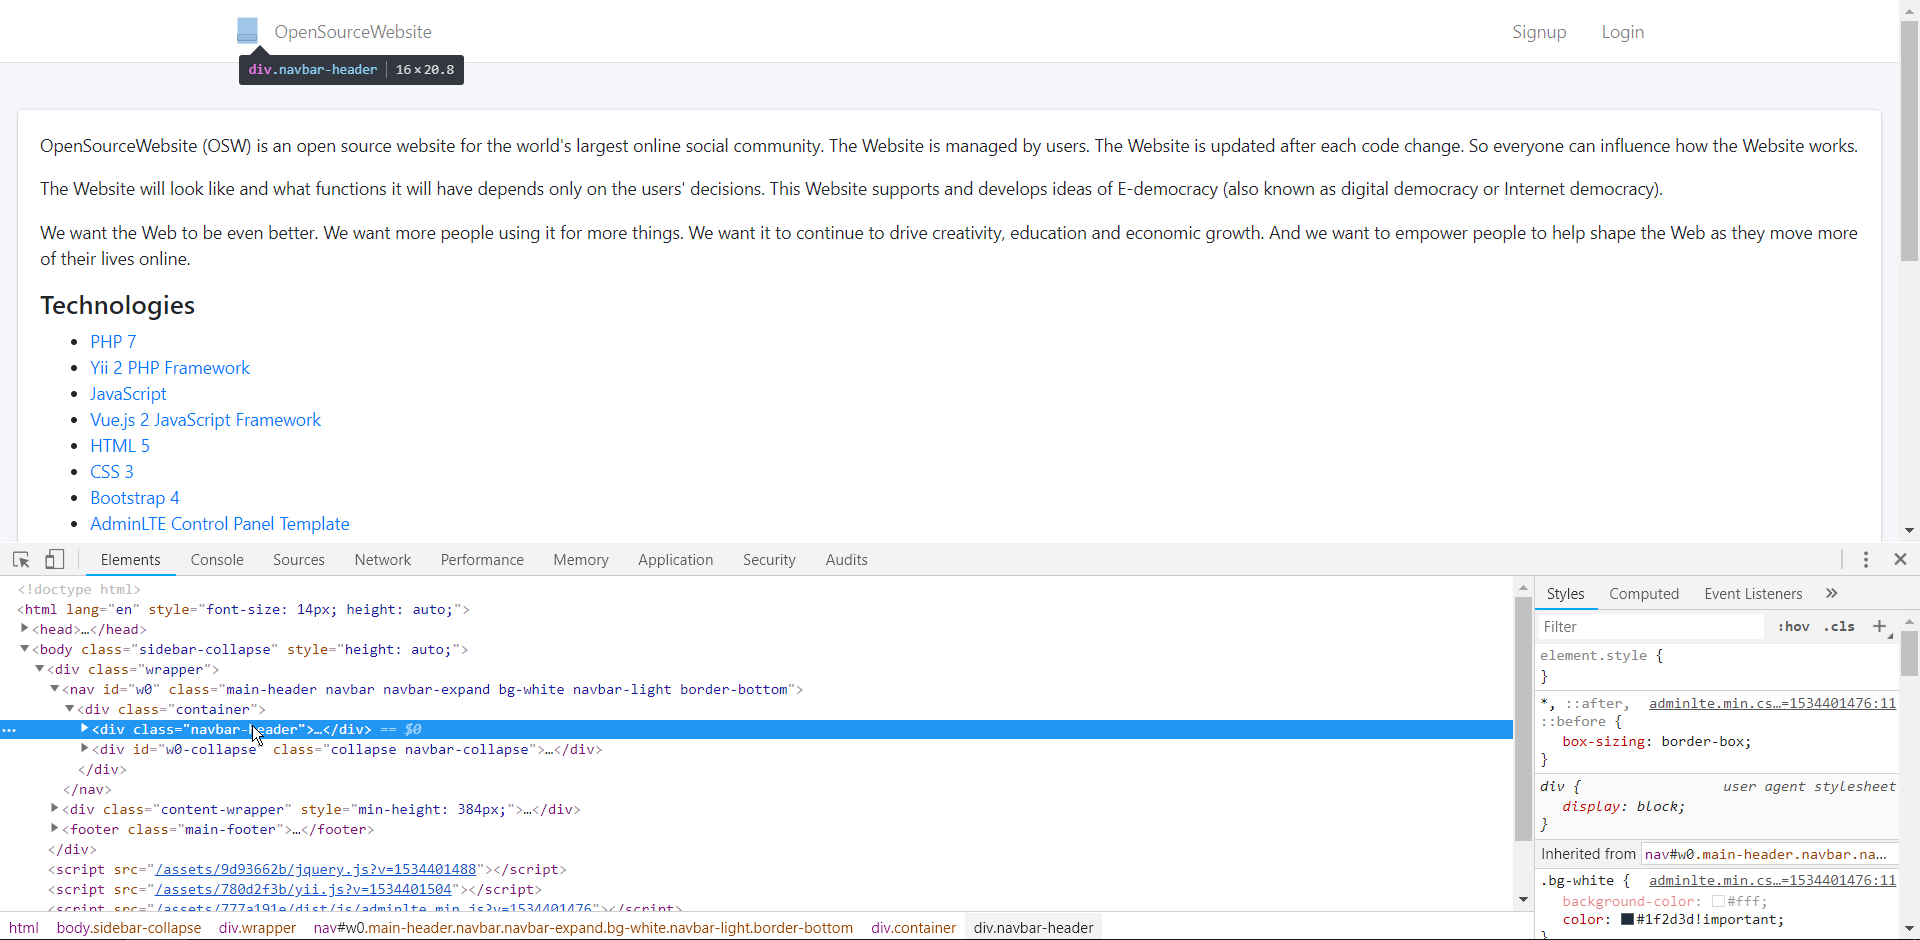
Task: Click the OpenSourceWebsite logo icon
Action: (247, 31)
